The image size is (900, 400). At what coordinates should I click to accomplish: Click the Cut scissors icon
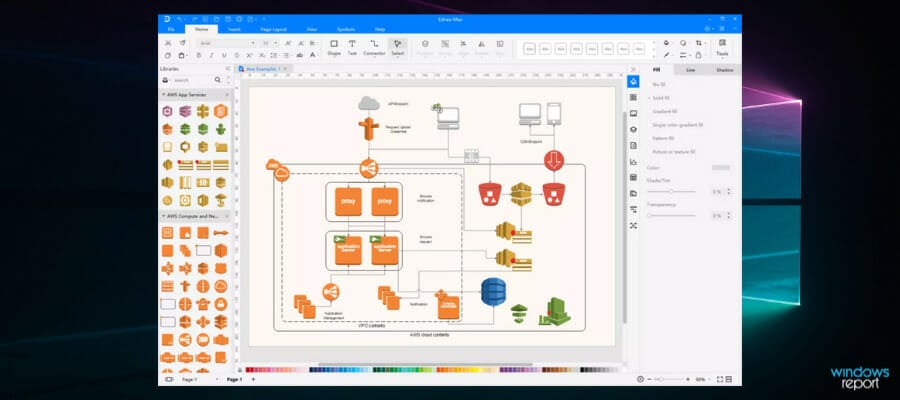pyautogui.click(x=168, y=43)
